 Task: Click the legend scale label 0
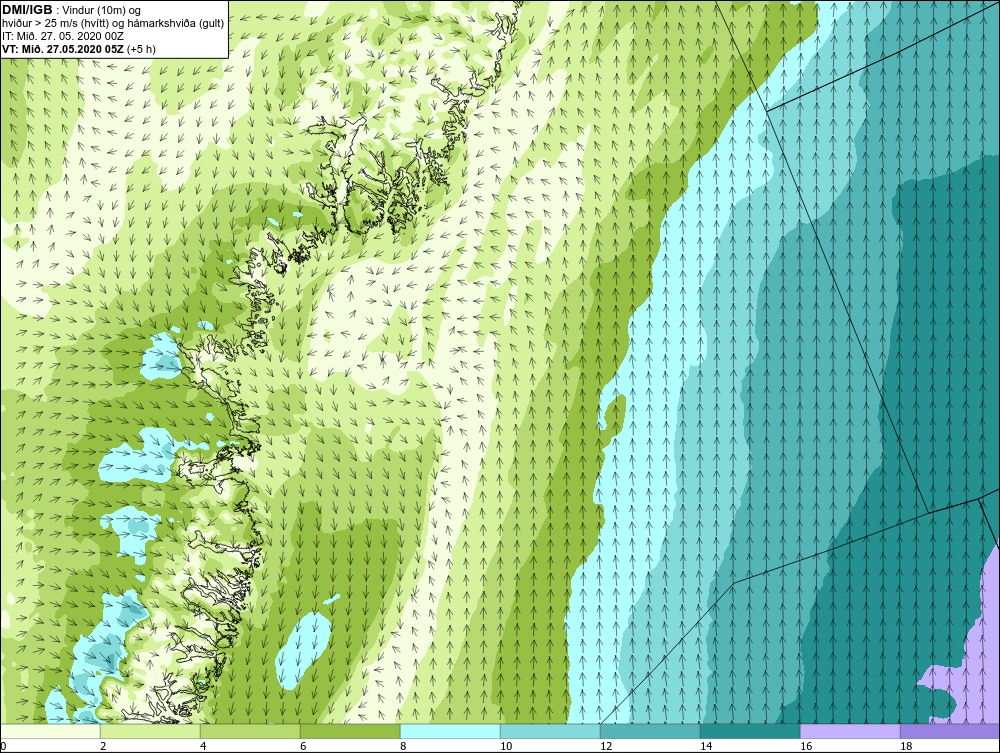(3, 746)
